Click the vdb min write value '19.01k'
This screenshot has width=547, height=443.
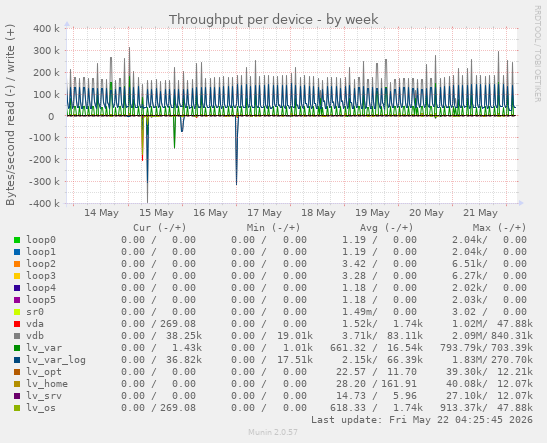coord(295,336)
